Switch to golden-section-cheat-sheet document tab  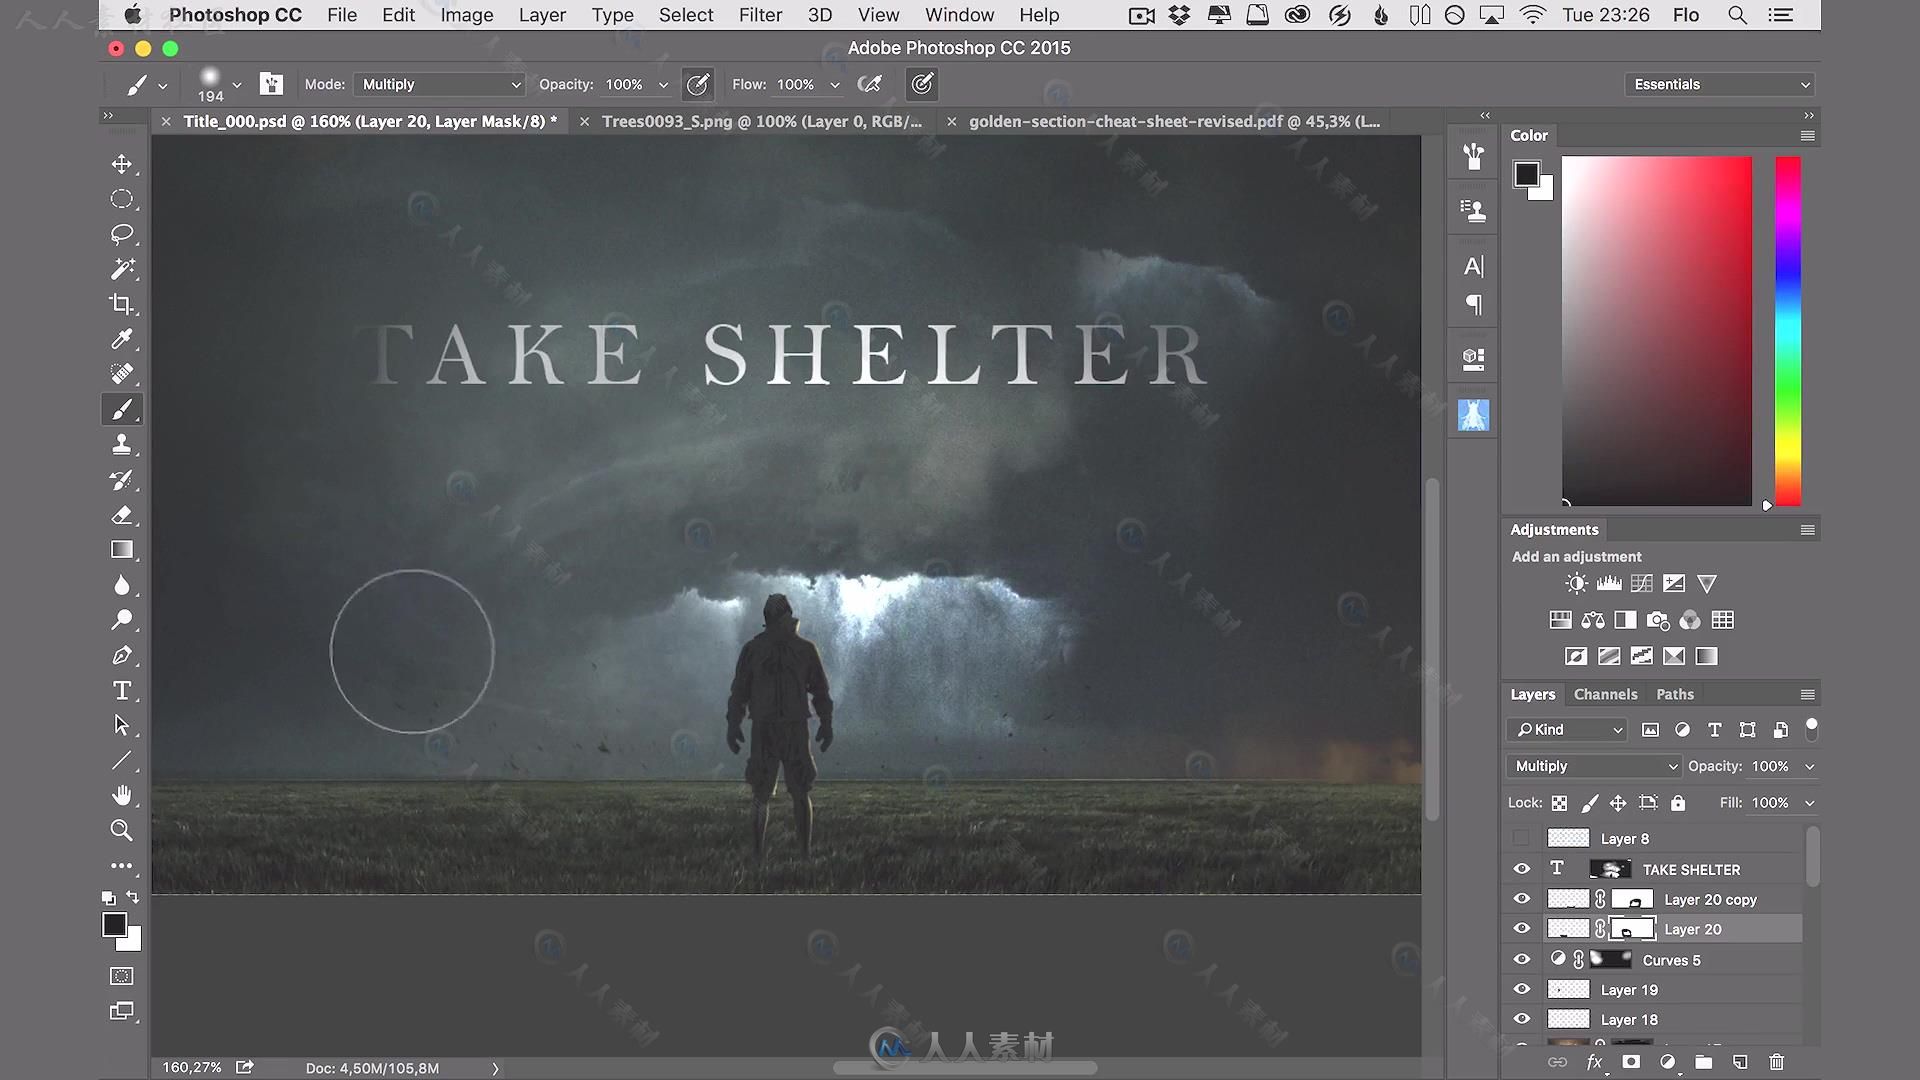(x=1174, y=121)
